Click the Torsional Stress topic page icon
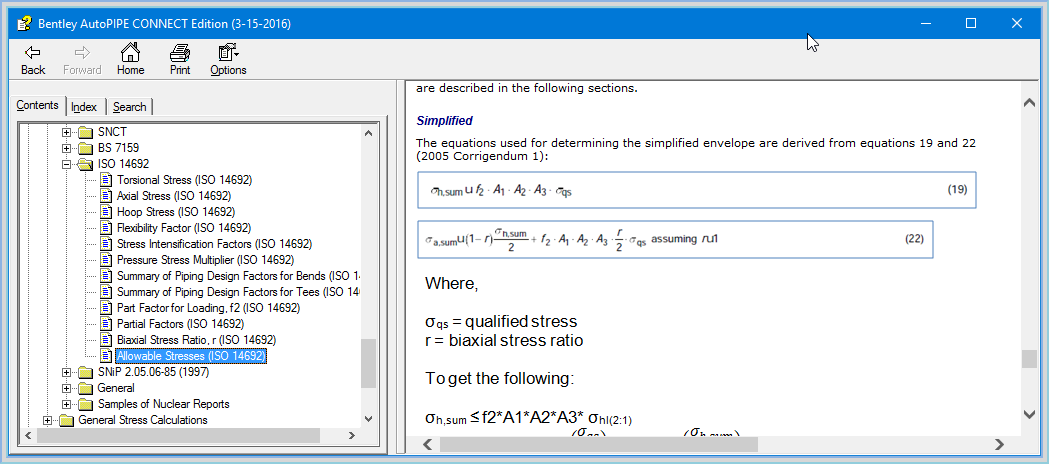 click(106, 180)
